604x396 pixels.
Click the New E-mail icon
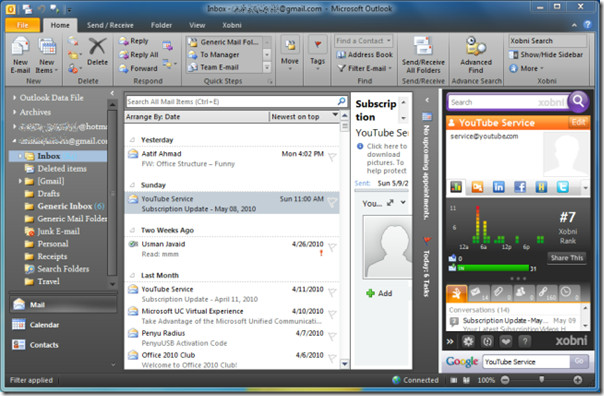[20, 54]
